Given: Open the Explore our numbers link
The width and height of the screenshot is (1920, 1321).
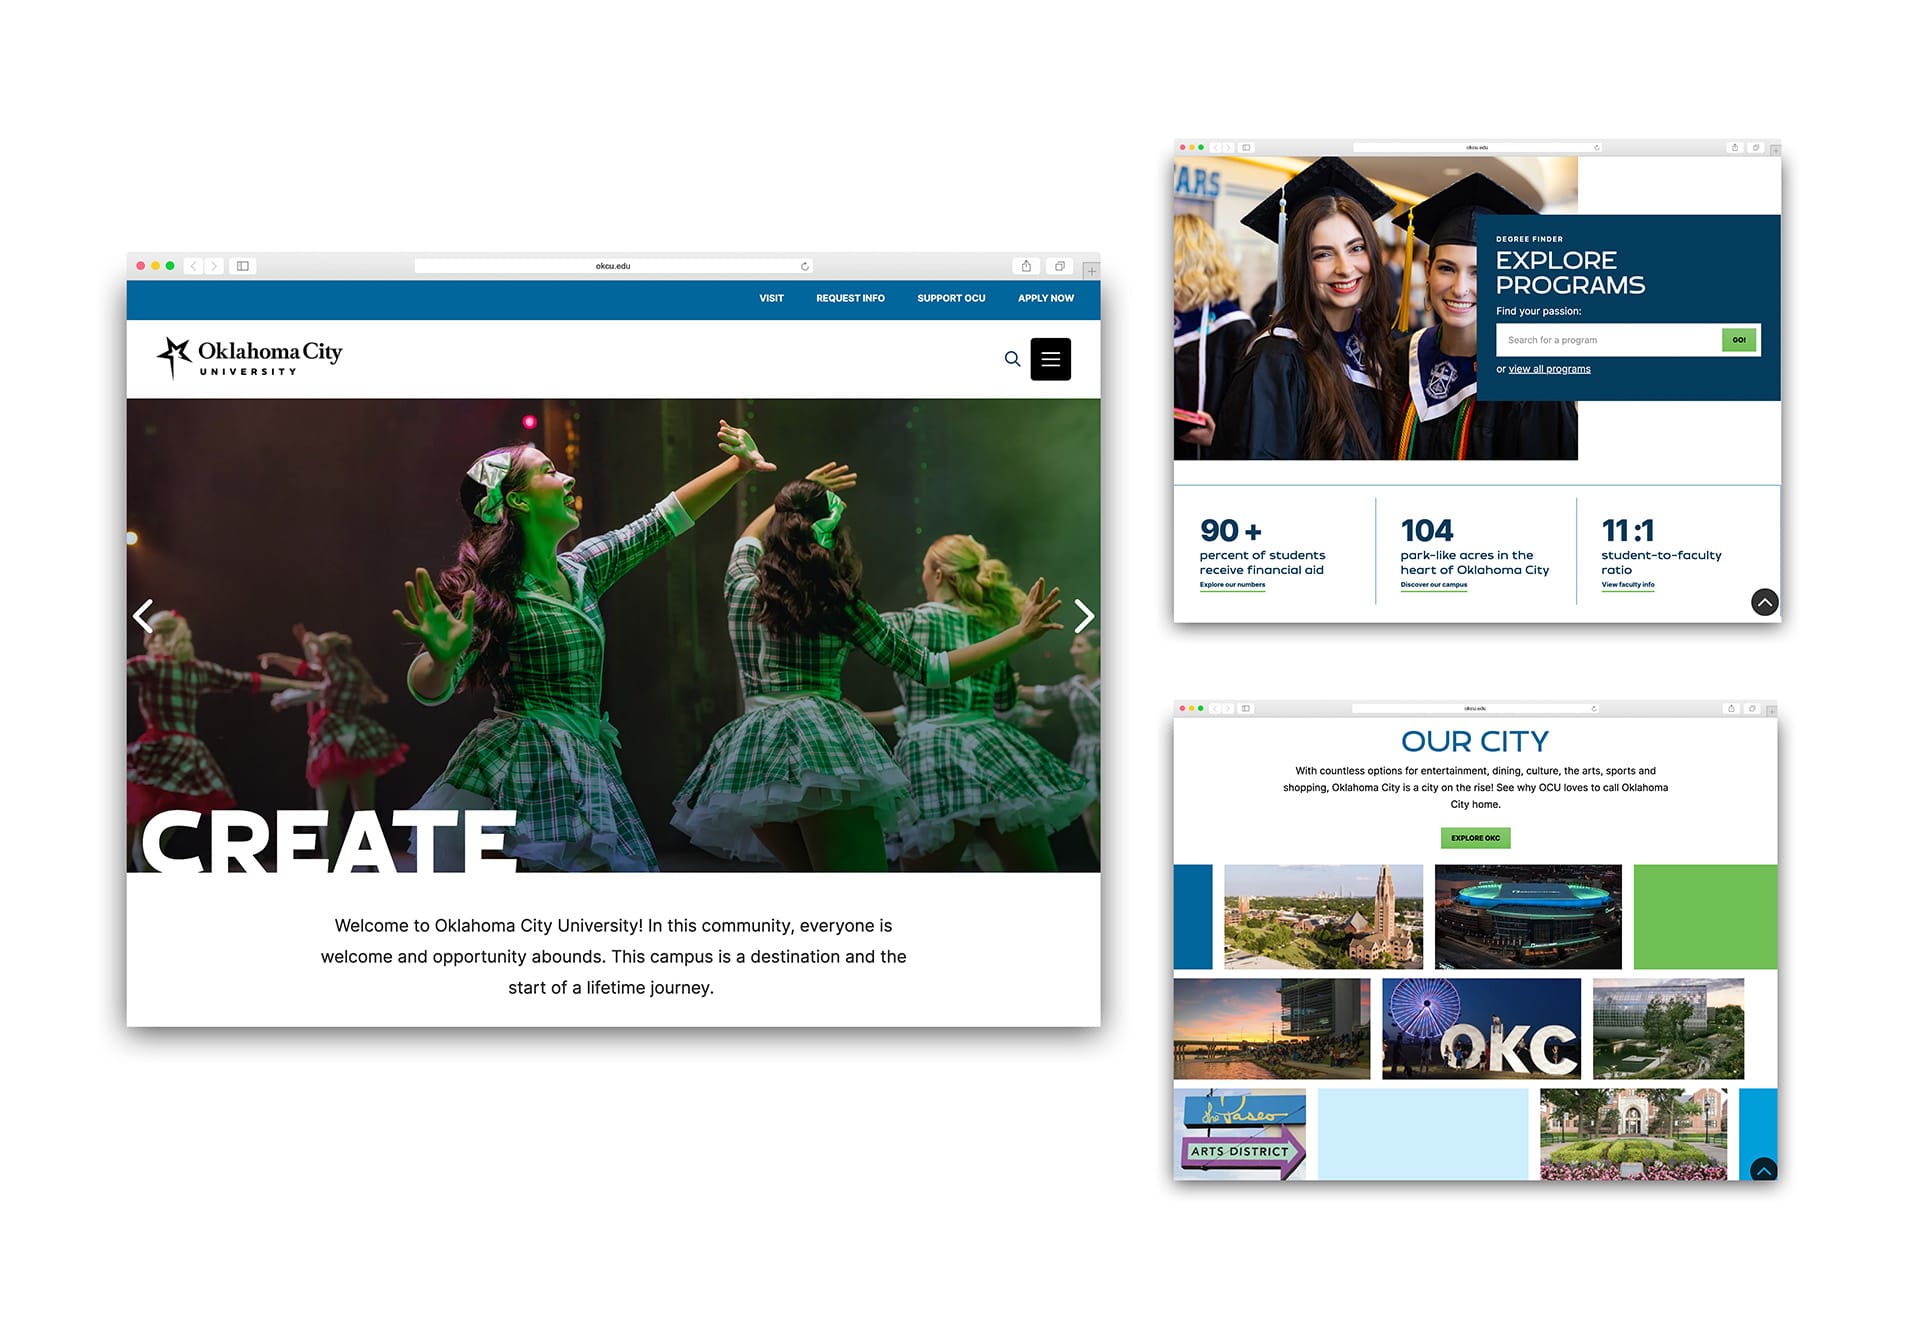Looking at the screenshot, I should [1232, 585].
